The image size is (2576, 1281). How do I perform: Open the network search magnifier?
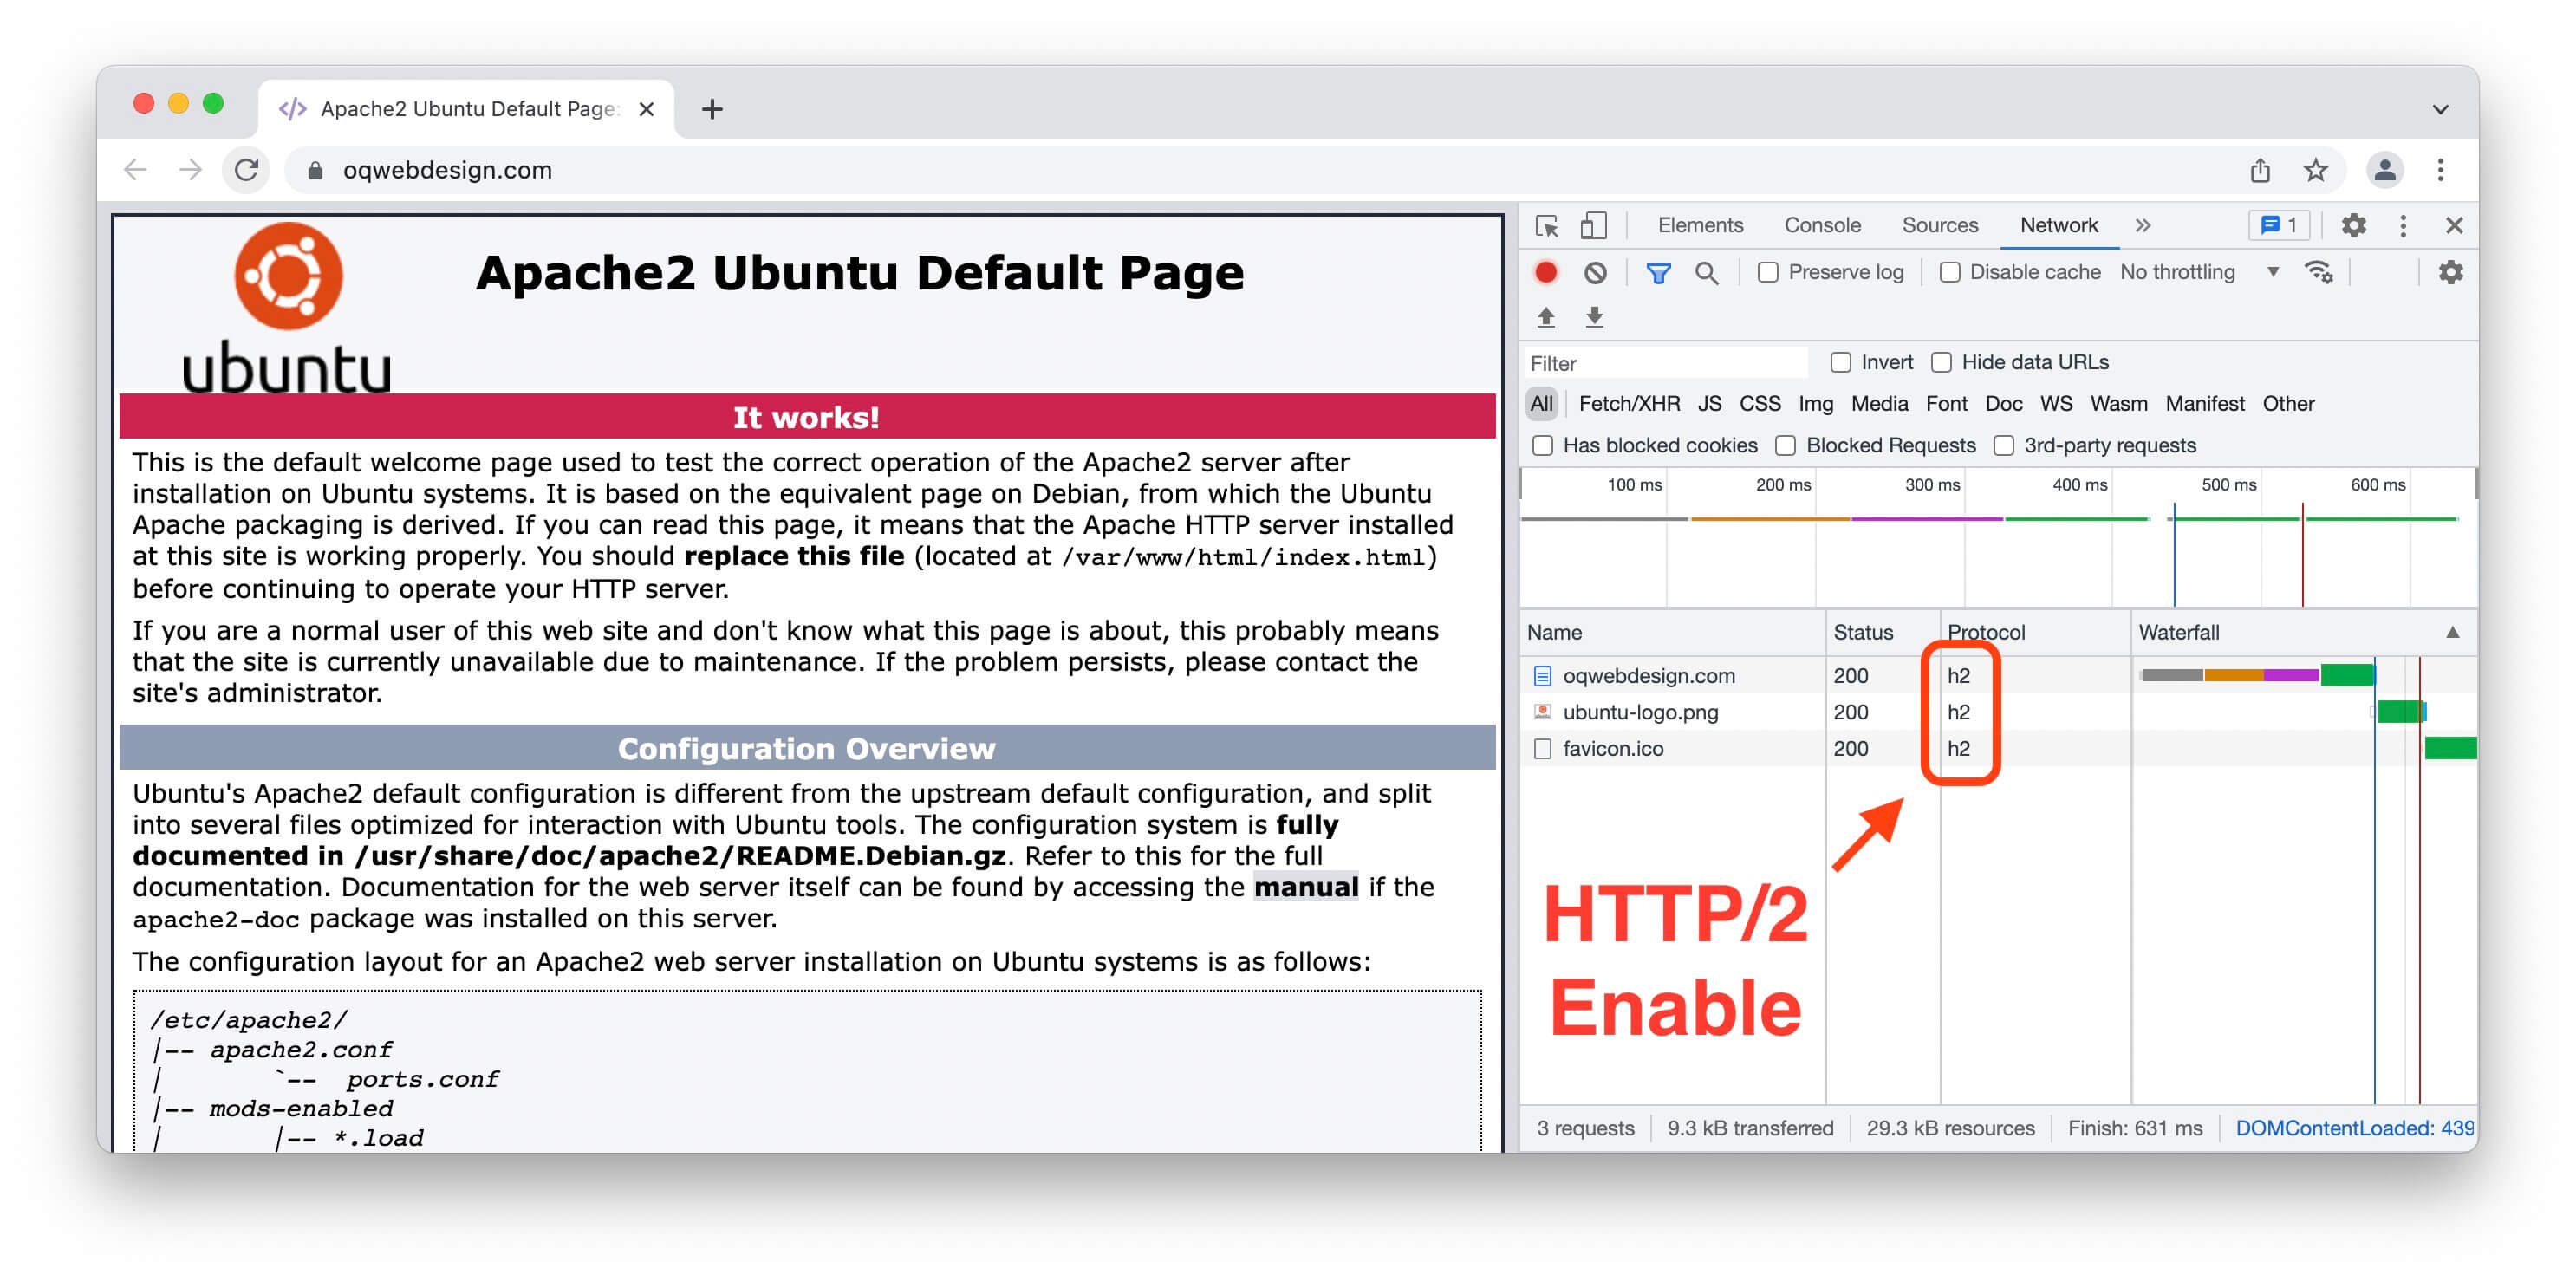[x=1706, y=272]
